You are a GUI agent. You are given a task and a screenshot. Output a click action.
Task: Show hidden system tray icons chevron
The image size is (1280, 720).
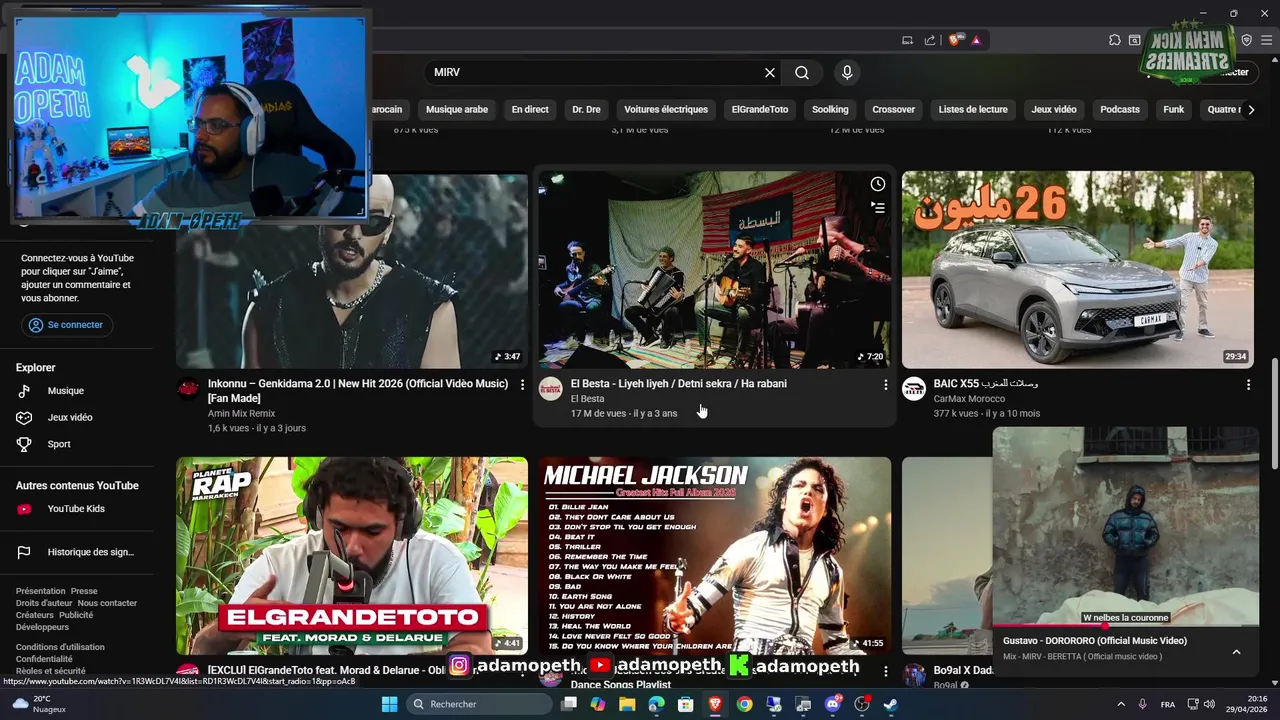pyautogui.click(x=1121, y=704)
